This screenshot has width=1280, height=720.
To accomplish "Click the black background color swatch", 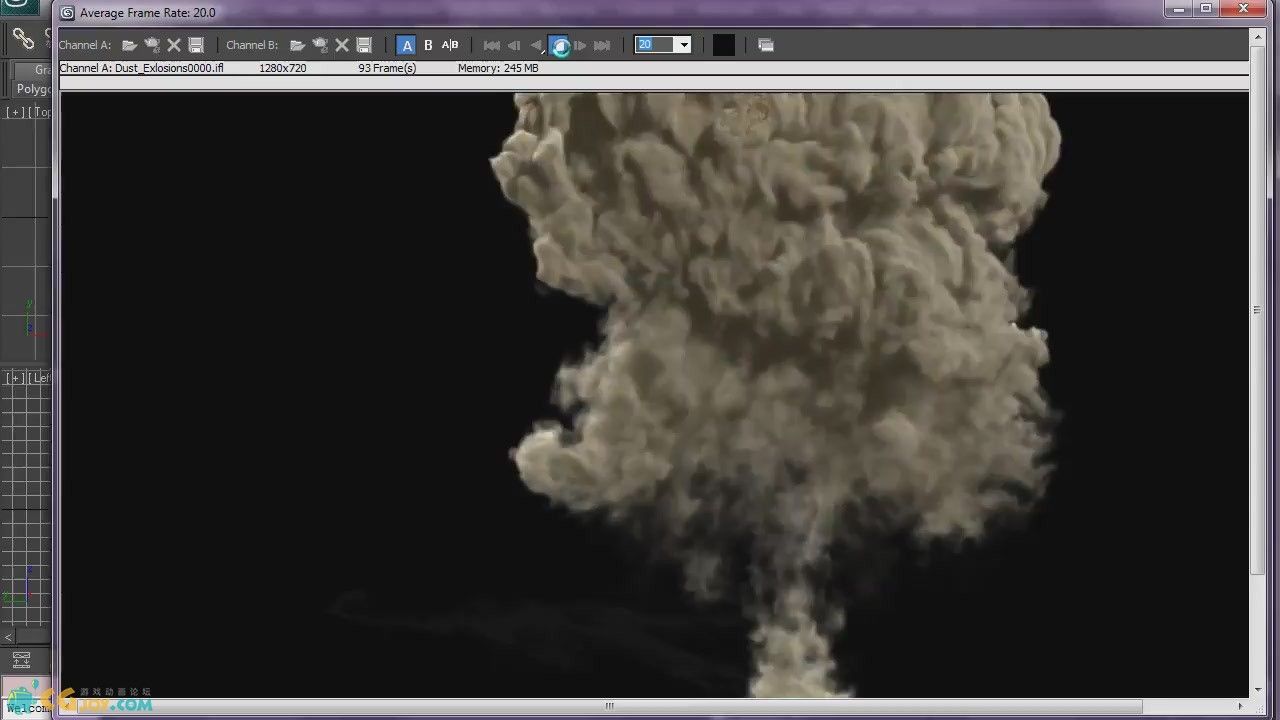I will click(x=724, y=45).
